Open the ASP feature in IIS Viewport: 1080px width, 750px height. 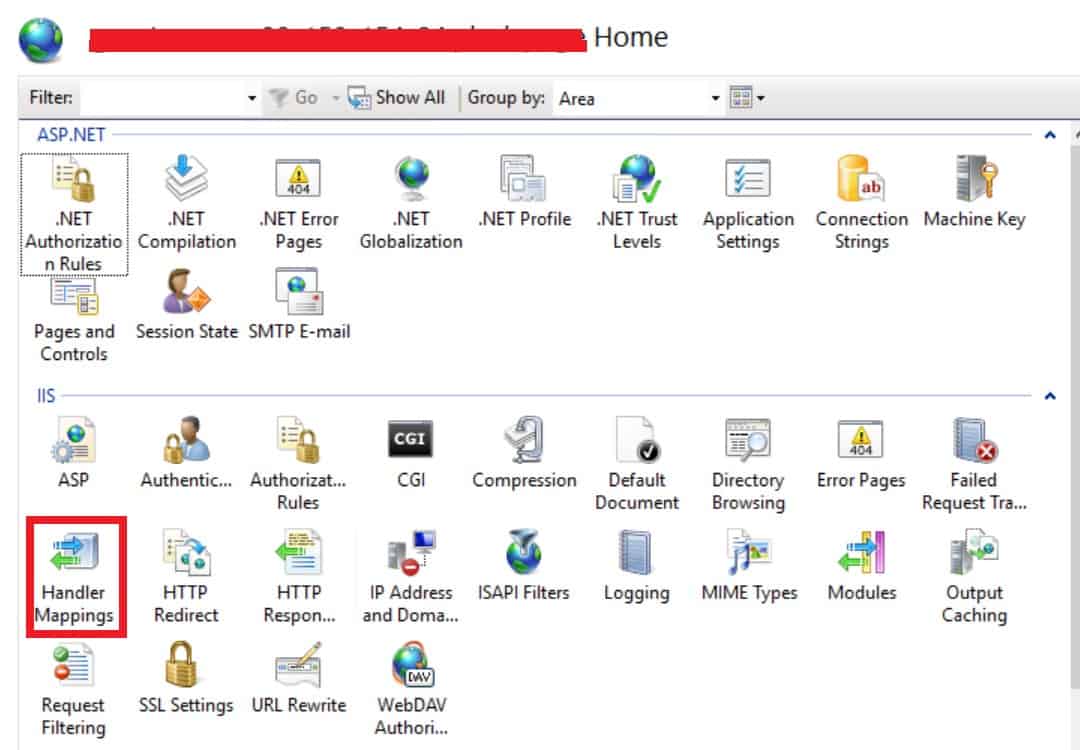74,452
